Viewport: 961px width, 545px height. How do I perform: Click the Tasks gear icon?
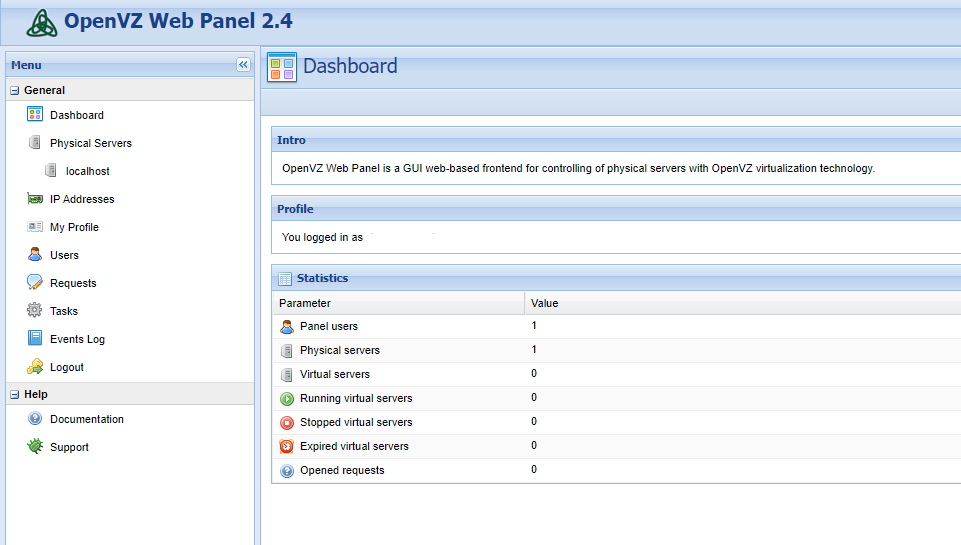(35, 310)
